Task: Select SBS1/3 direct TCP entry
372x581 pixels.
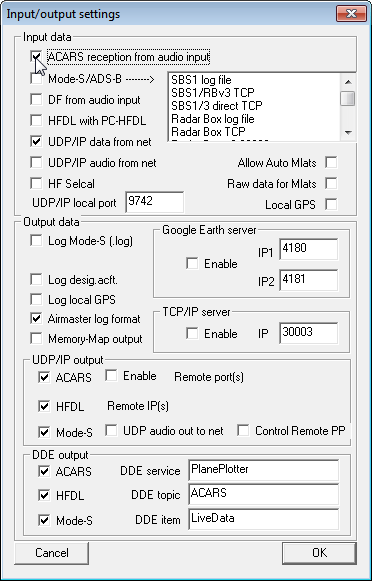Action: 217,106
